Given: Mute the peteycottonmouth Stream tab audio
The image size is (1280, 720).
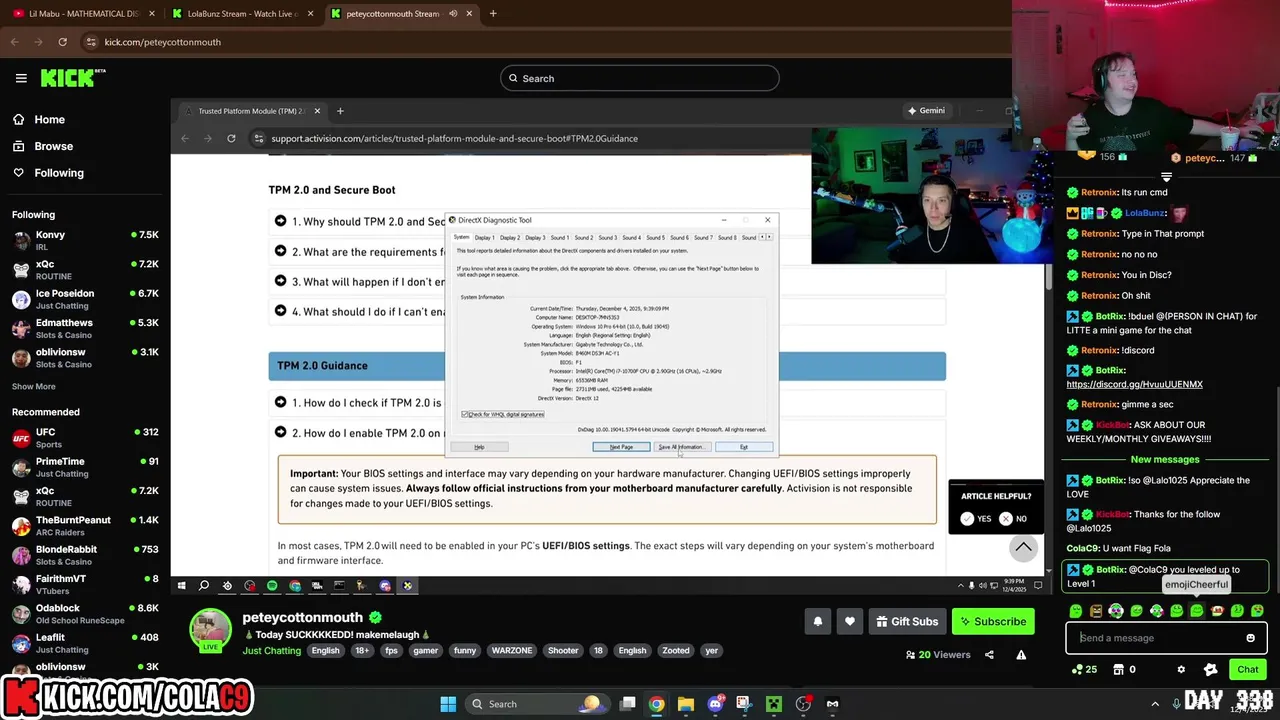Looking at the screenshot, I should click(454, 14).
